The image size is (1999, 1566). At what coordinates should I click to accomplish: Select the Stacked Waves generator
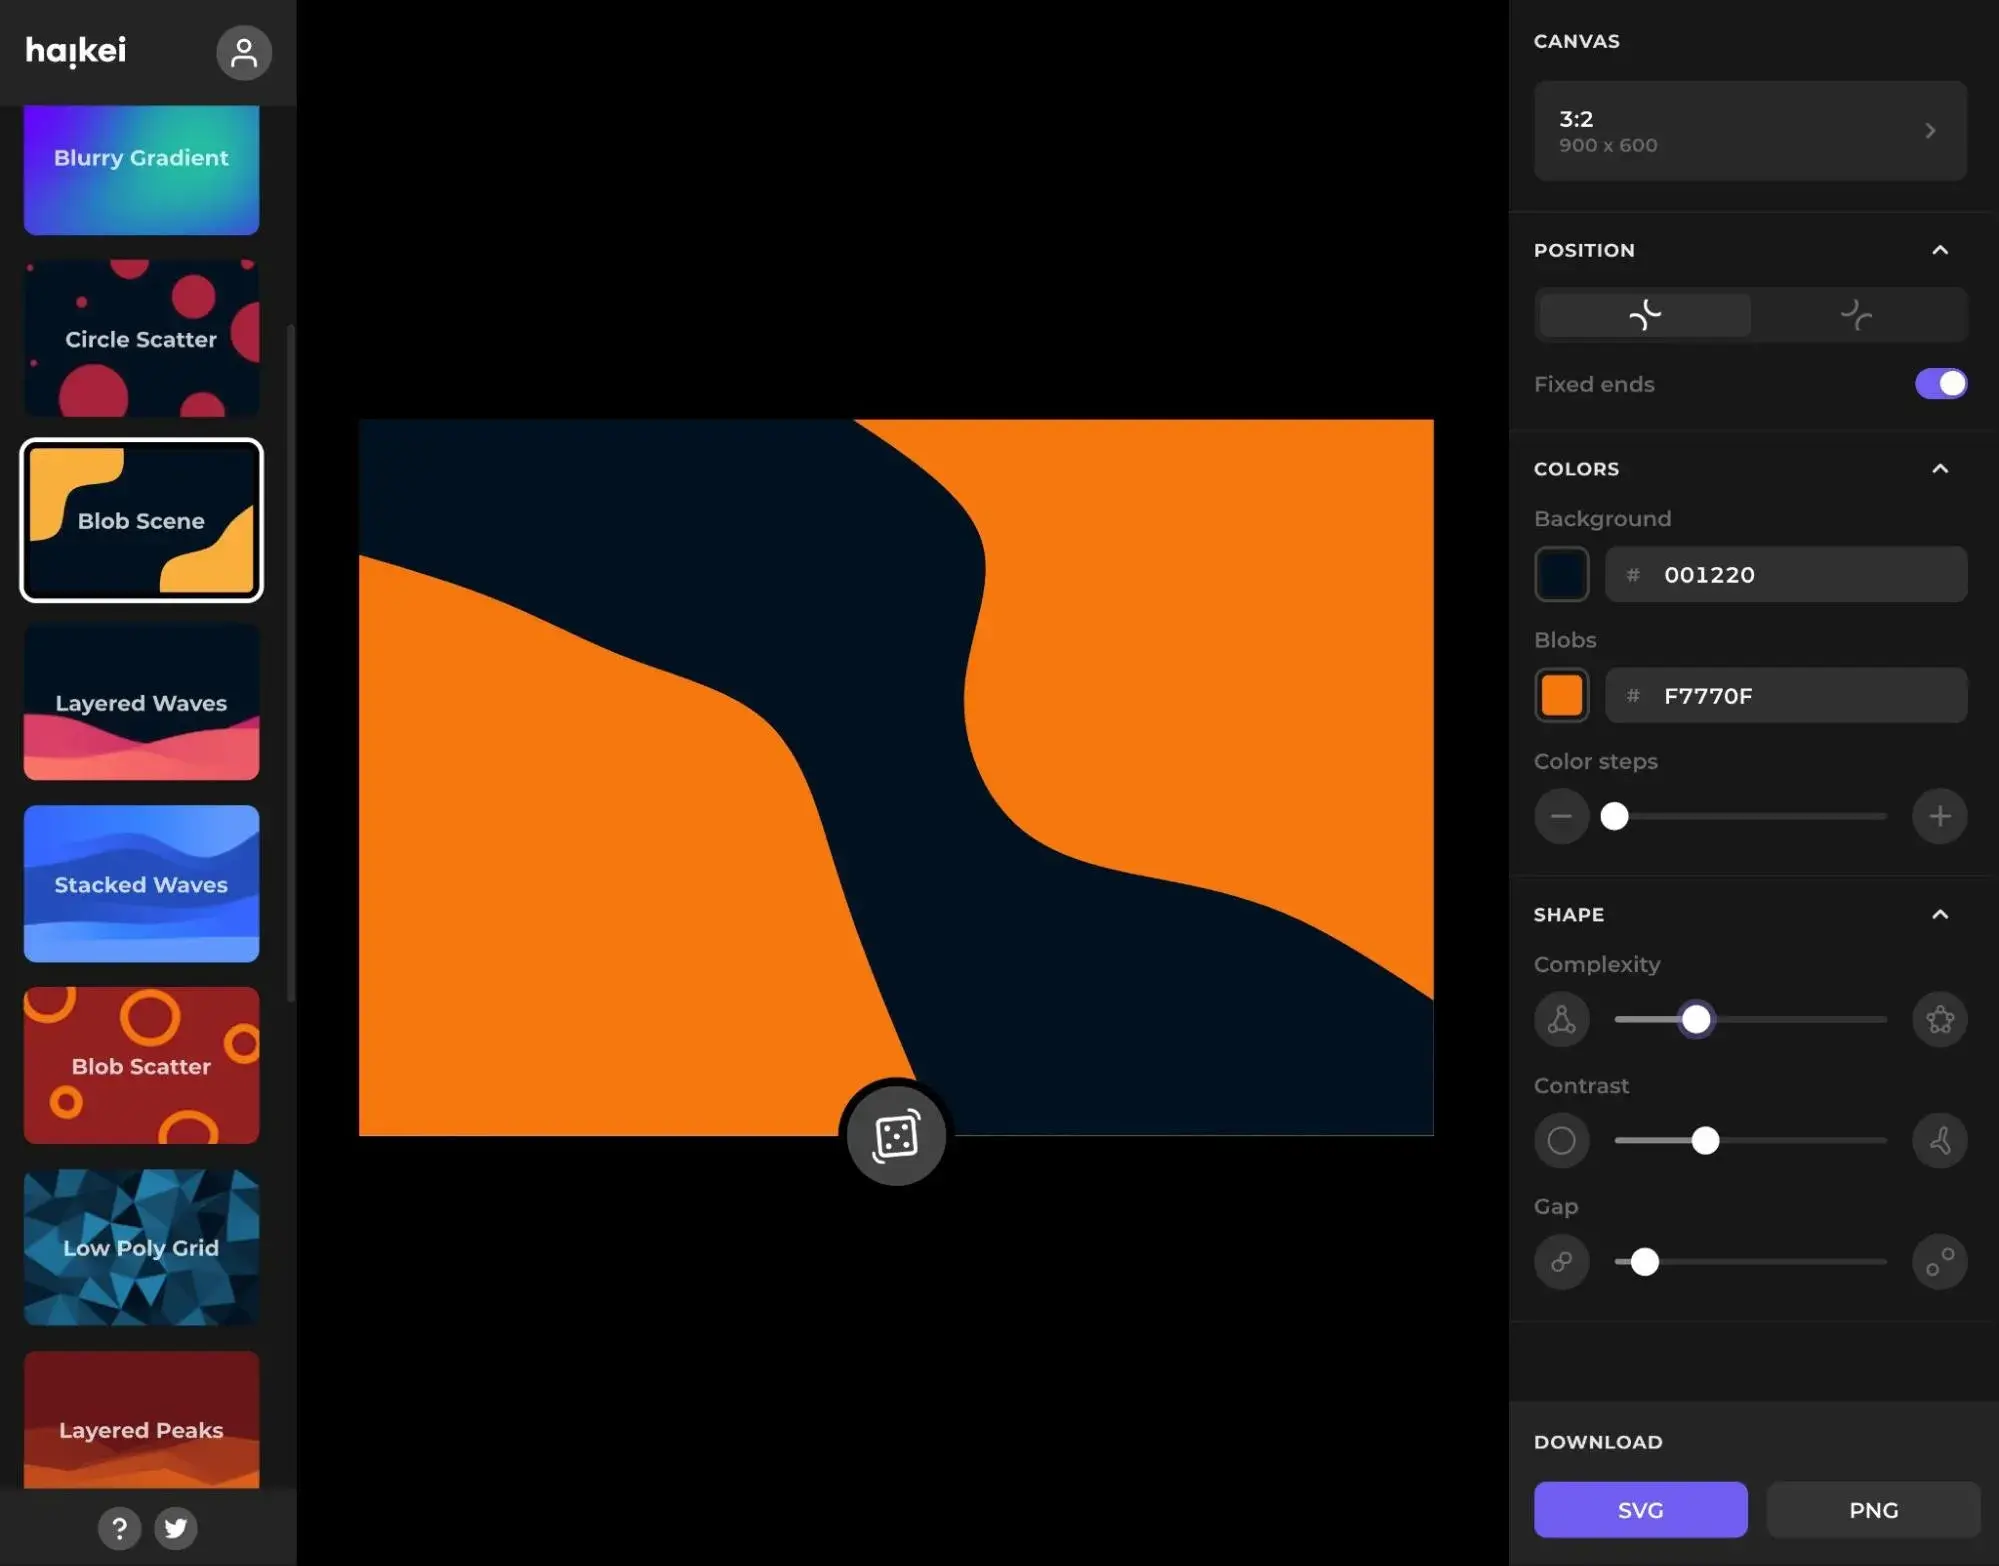pyautogui.click(x=141, y=884)
